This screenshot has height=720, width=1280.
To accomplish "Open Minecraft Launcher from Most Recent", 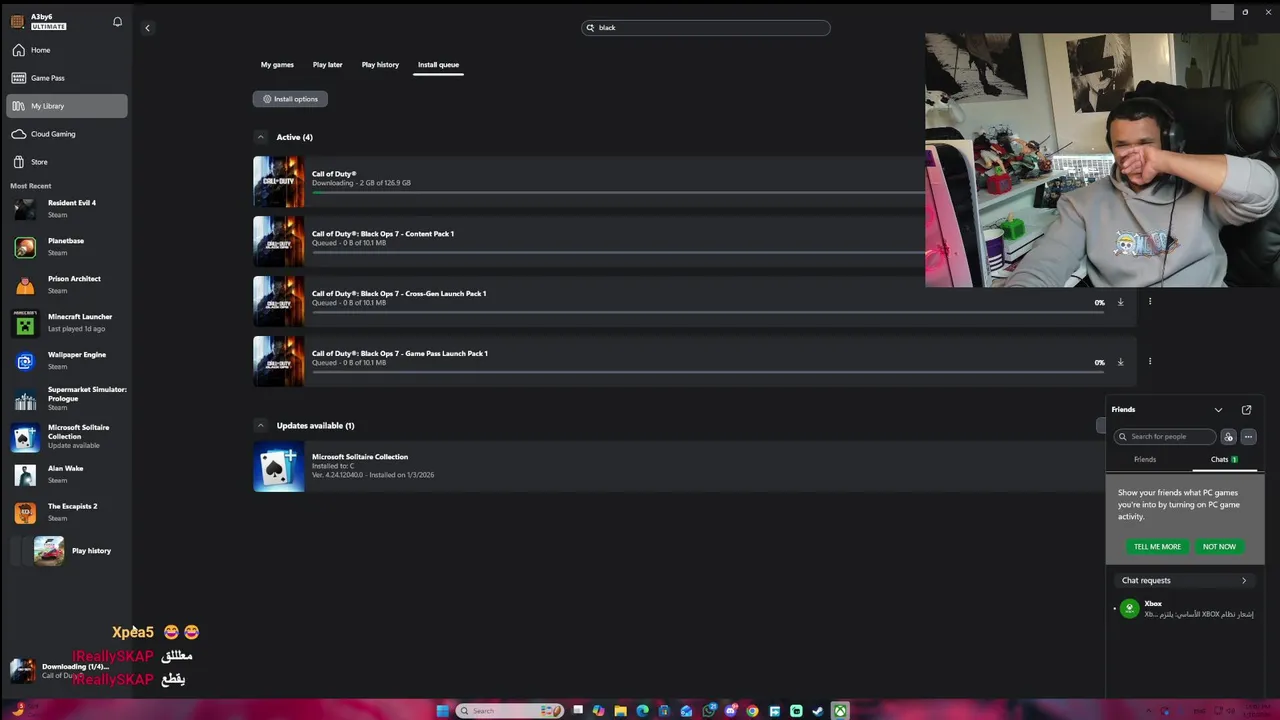I will [x=66, y=323].
